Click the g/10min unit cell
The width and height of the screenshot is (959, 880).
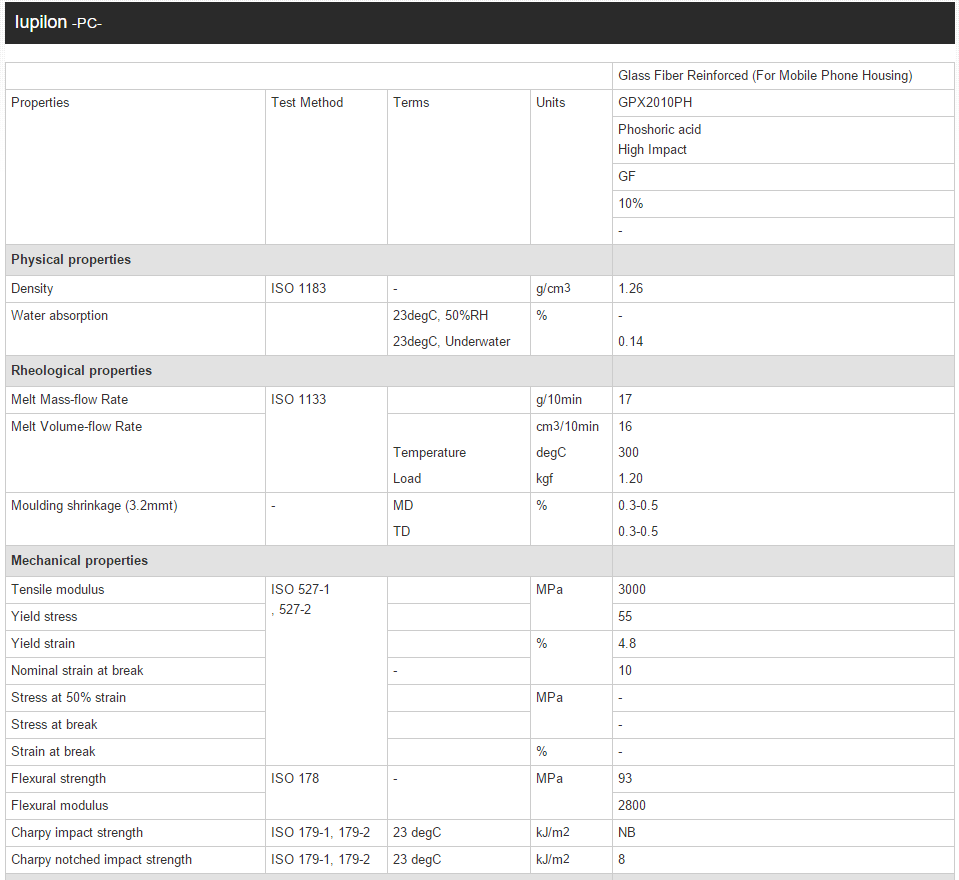pos(571,400)
